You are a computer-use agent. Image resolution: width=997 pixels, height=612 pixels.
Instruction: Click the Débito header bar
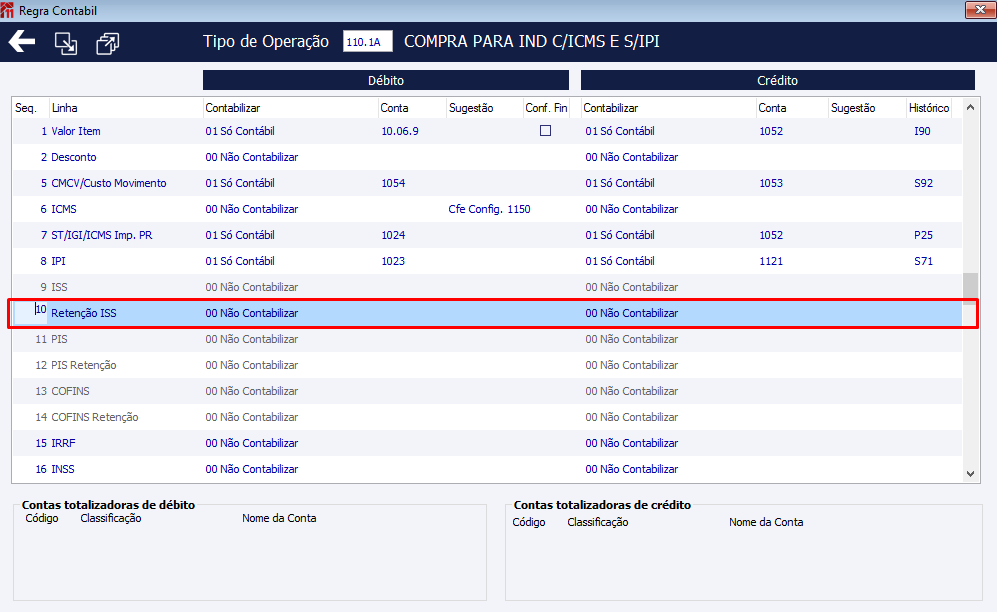pos(386,80)
